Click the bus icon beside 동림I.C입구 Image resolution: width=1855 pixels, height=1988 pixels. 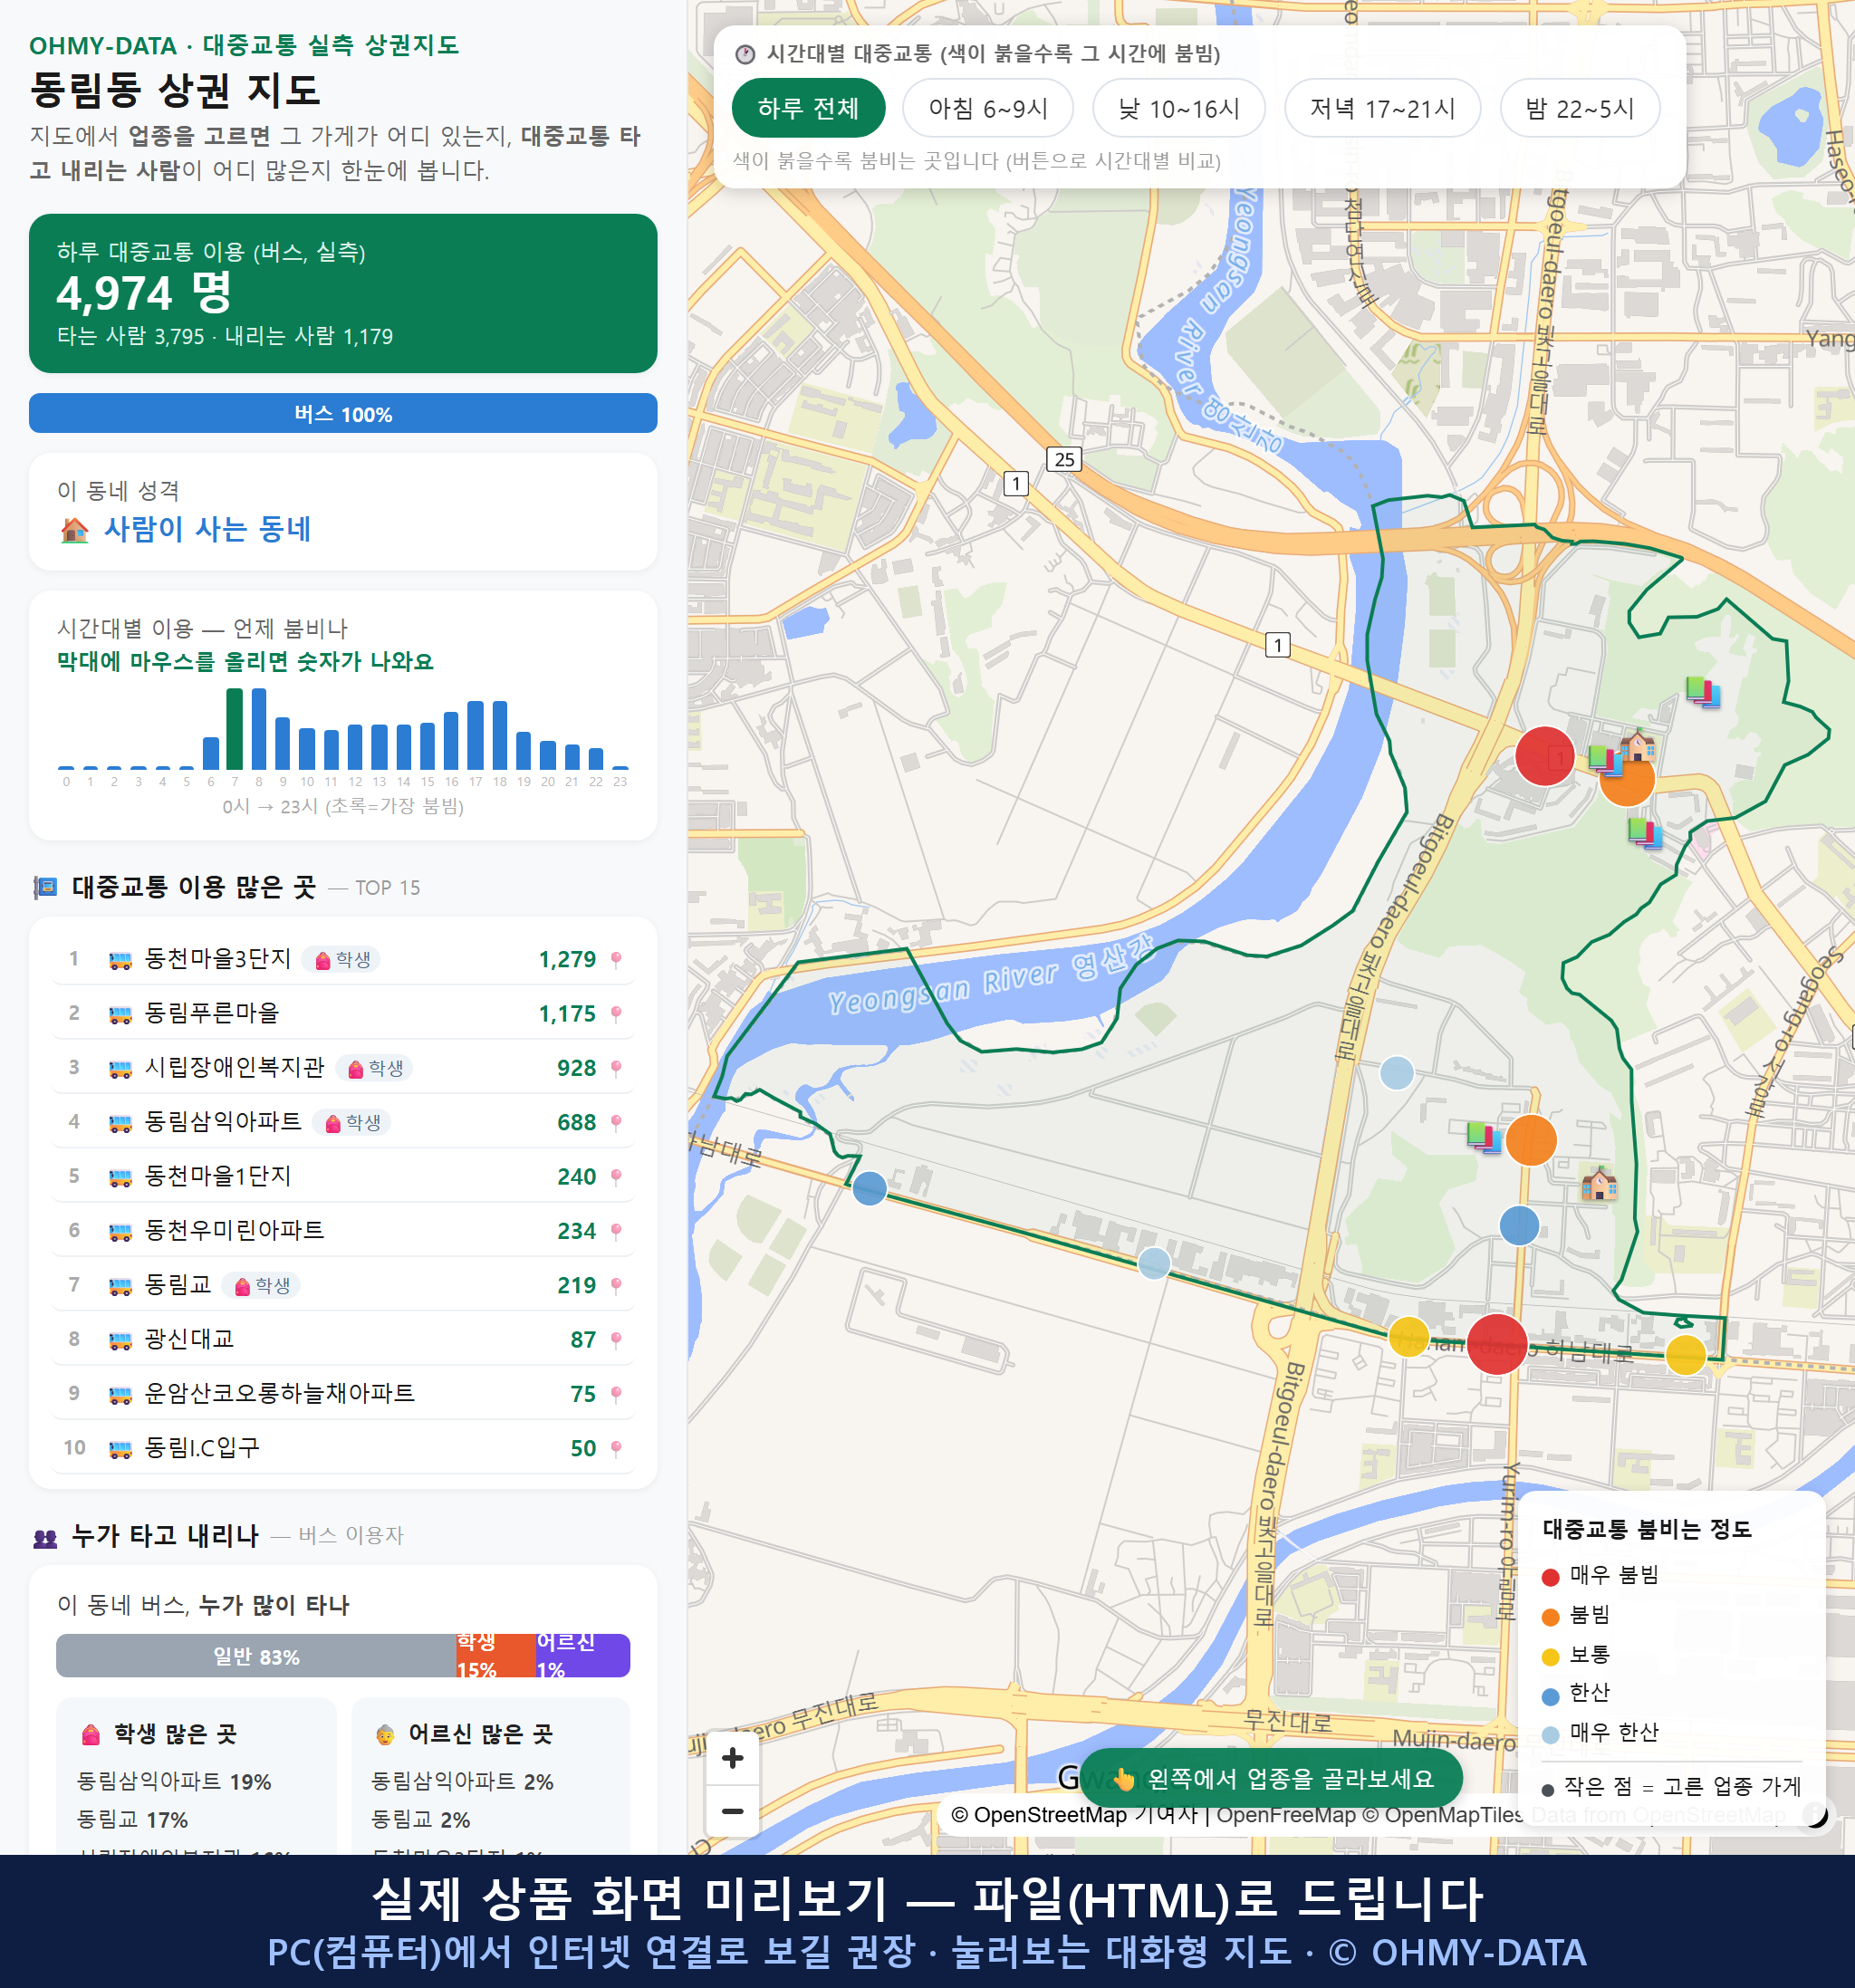(120, 1449)
